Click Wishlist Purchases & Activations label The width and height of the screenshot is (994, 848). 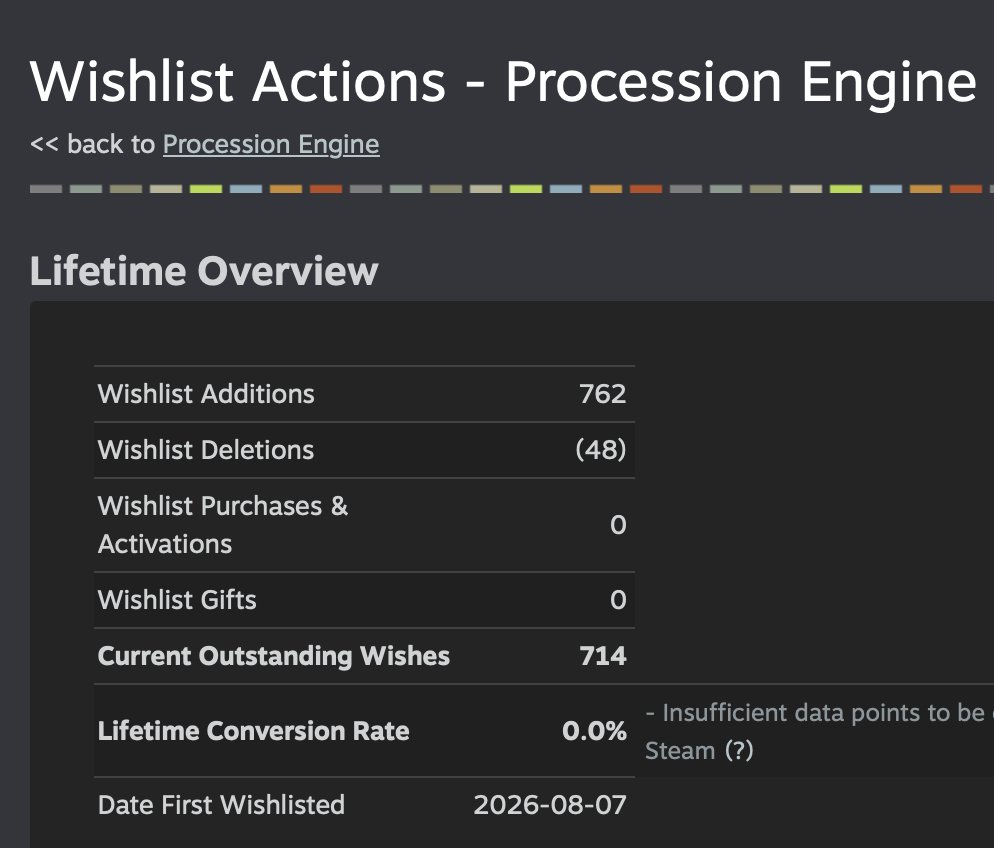[223, 525]
